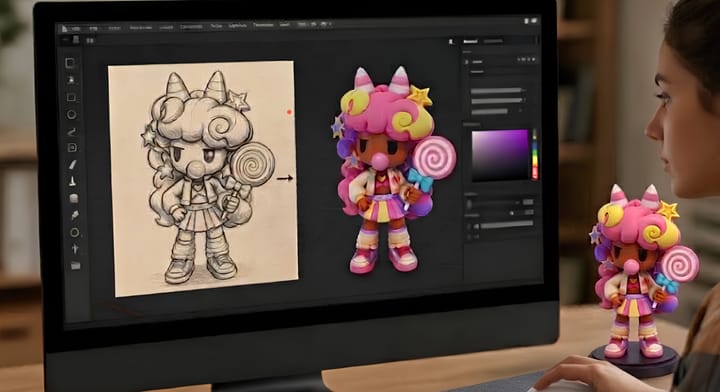Click the icon left of the panel tabs
The image size is (720, 392).
point(451,41)
